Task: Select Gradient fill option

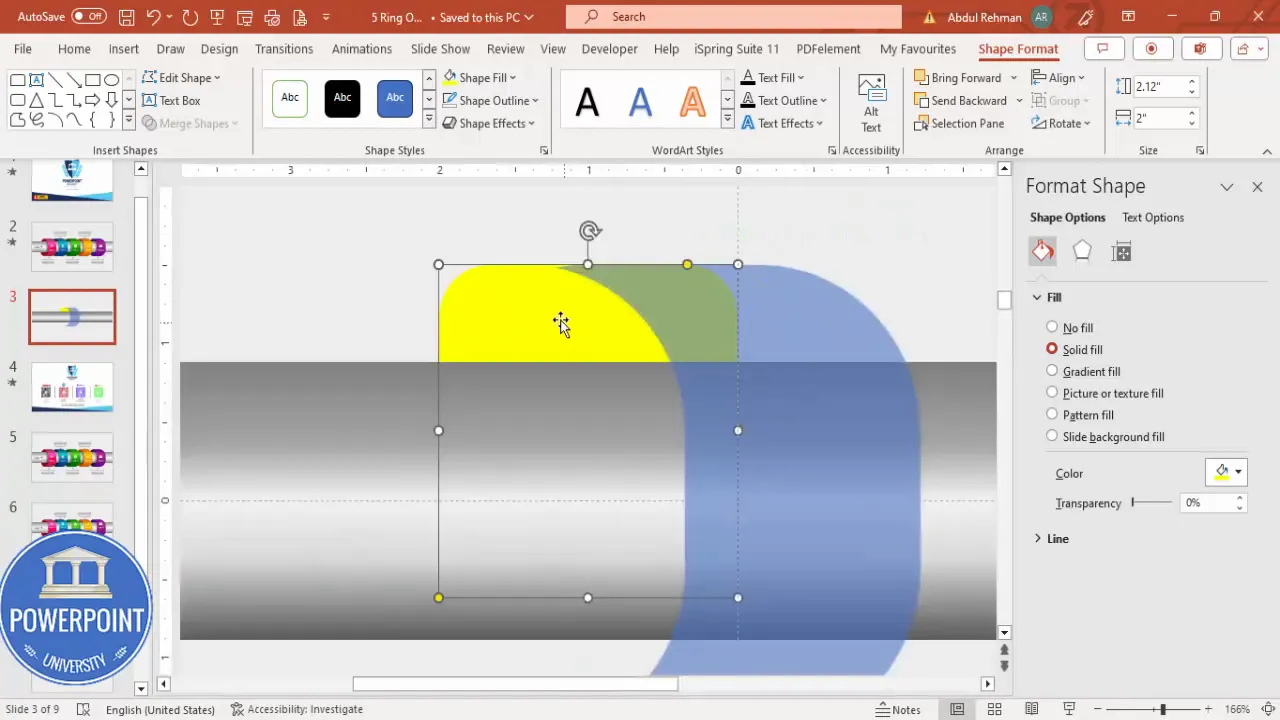Action: tap(1083, 371)
